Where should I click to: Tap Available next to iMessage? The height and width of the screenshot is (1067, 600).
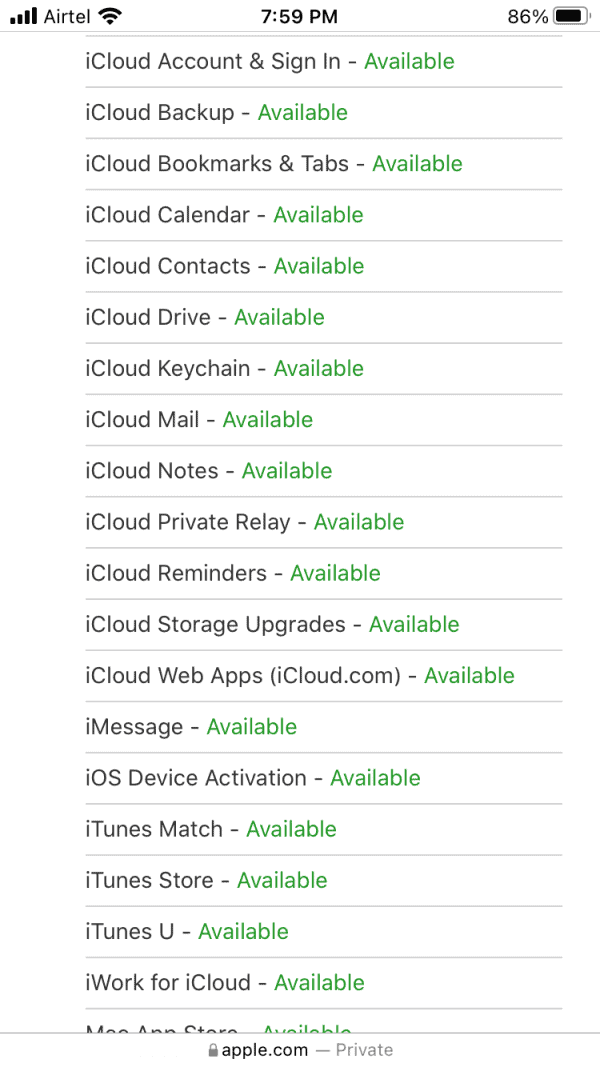251,726
